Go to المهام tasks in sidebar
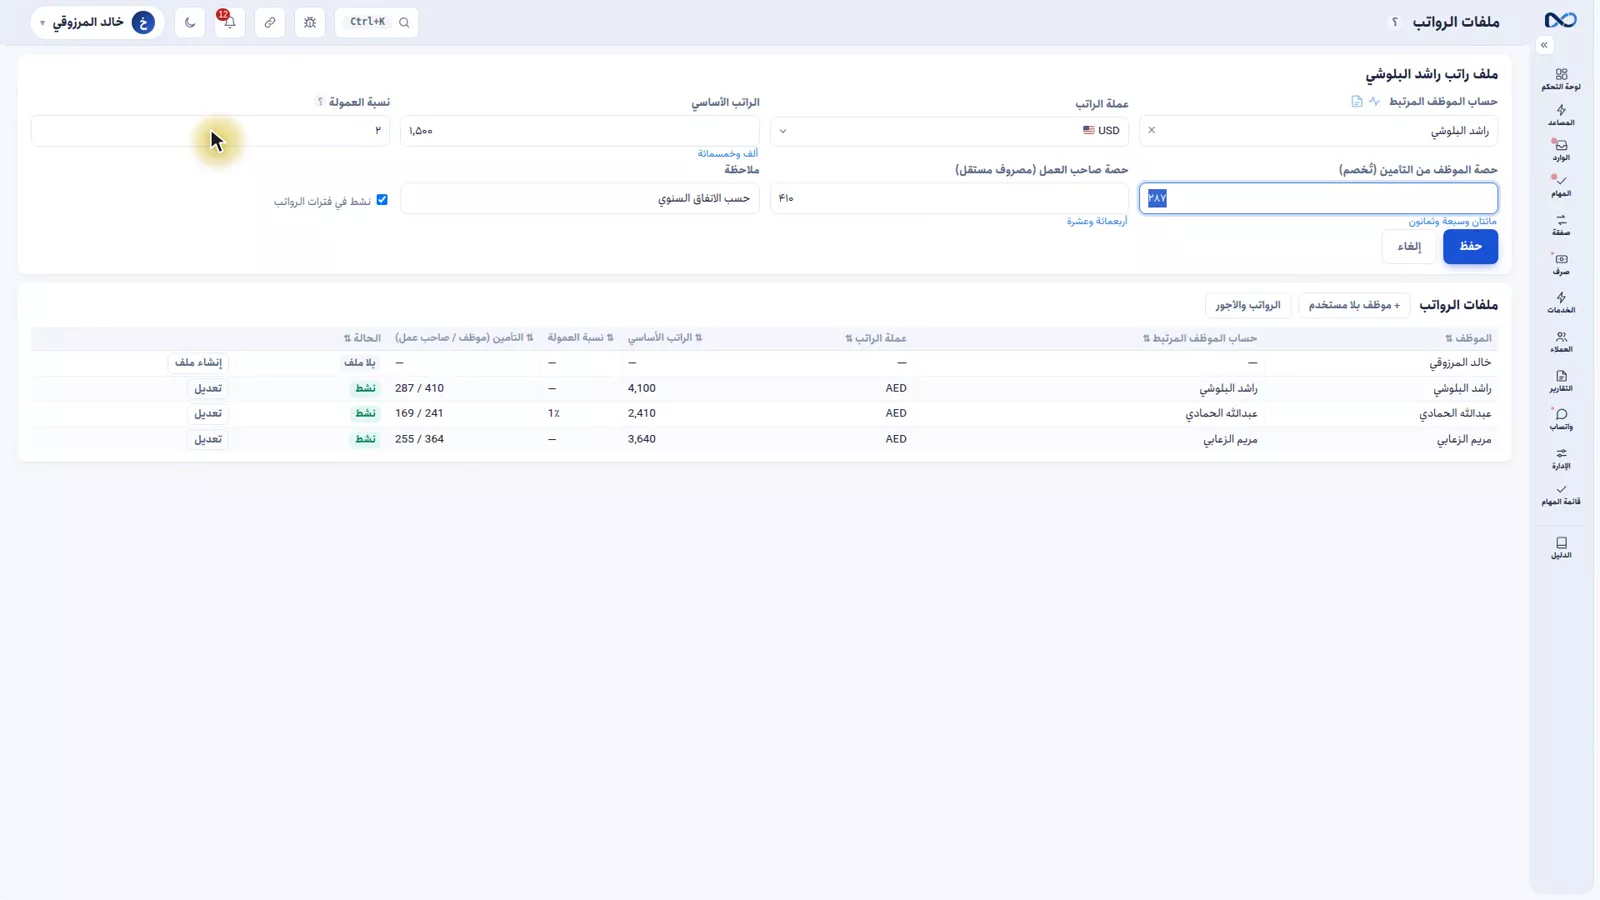The width and height of the screenshot is (1600, 900). coord(1561,186)
